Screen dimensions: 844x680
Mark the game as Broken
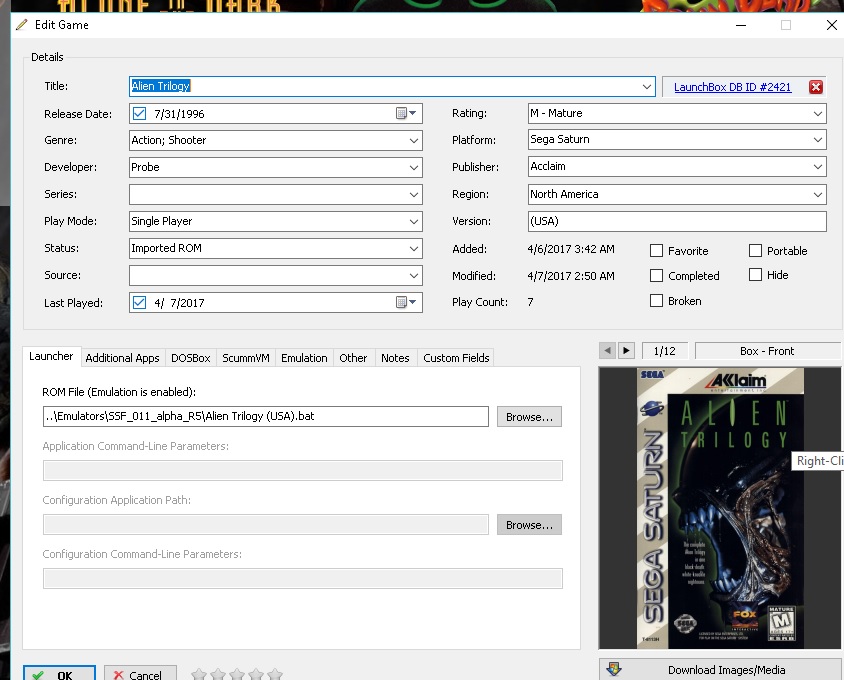coord(656,300)
